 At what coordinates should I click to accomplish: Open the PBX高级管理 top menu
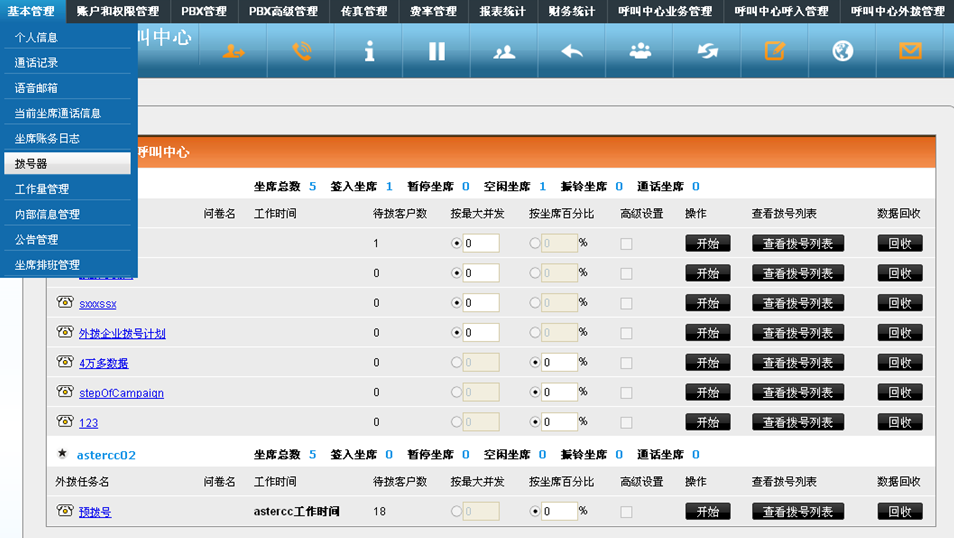coord(283,11)
